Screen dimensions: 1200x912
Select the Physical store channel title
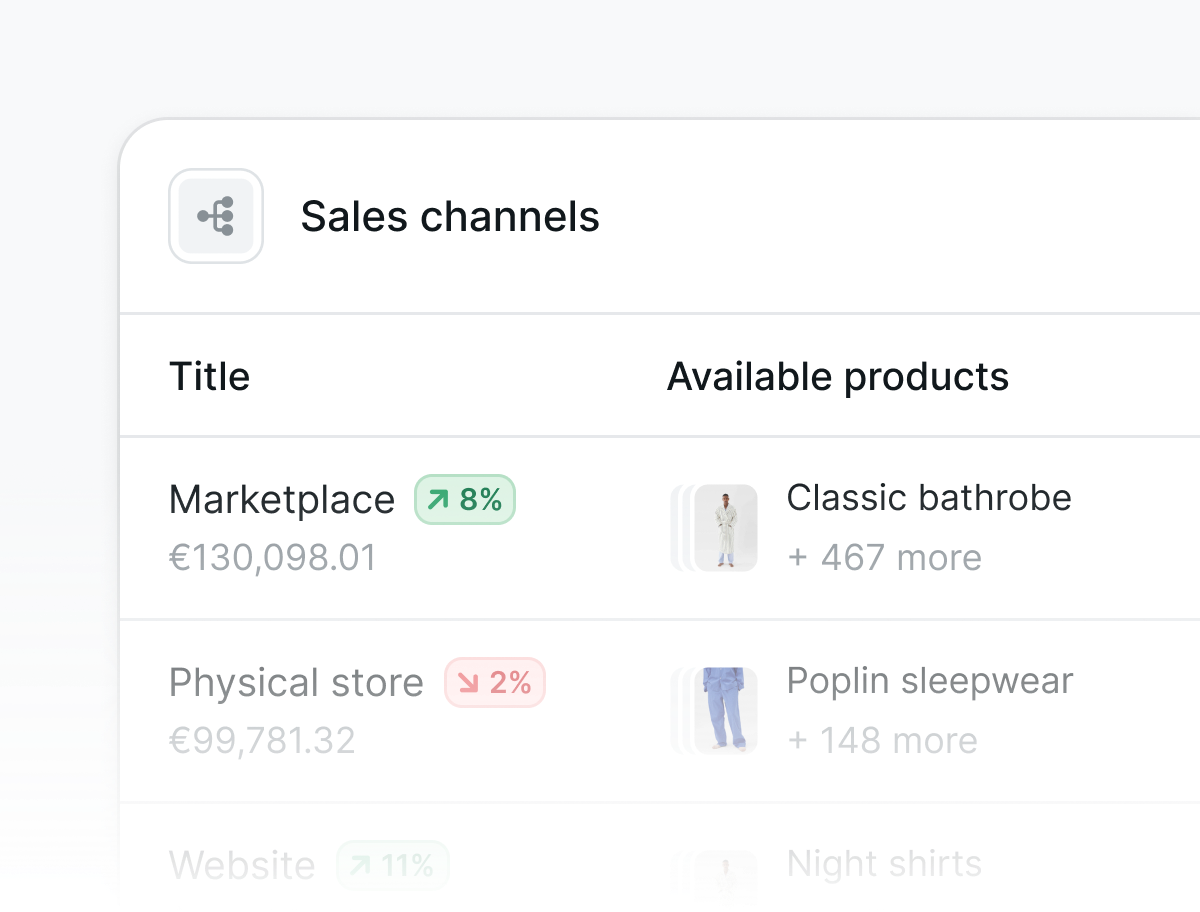[297, 682]
